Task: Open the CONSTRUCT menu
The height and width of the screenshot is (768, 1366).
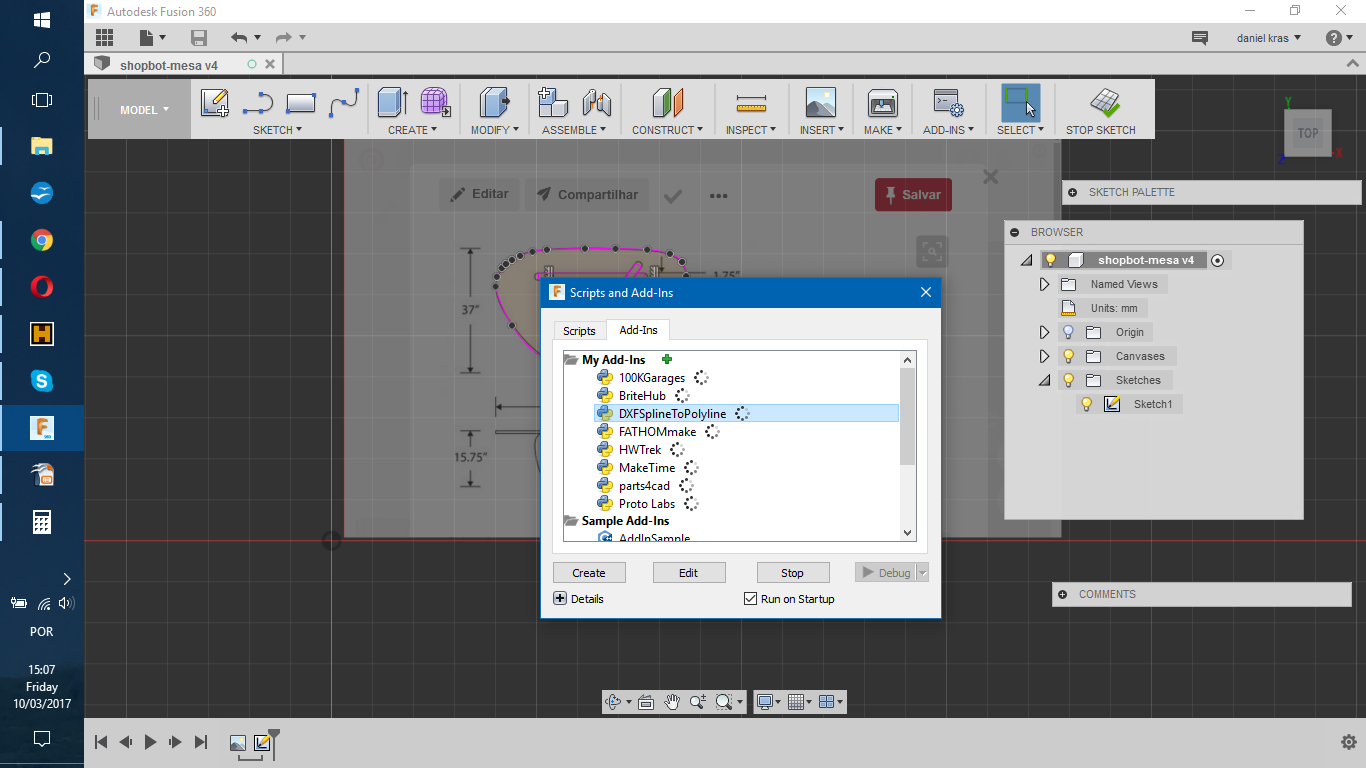Action: (x=667, y=130)
